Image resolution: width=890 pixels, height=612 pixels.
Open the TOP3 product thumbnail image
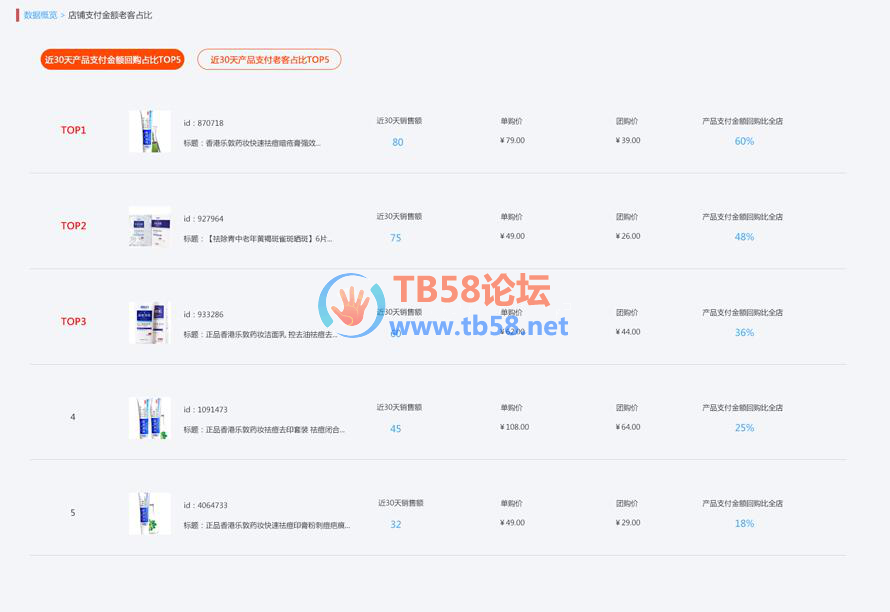click(x=150, y=322)
